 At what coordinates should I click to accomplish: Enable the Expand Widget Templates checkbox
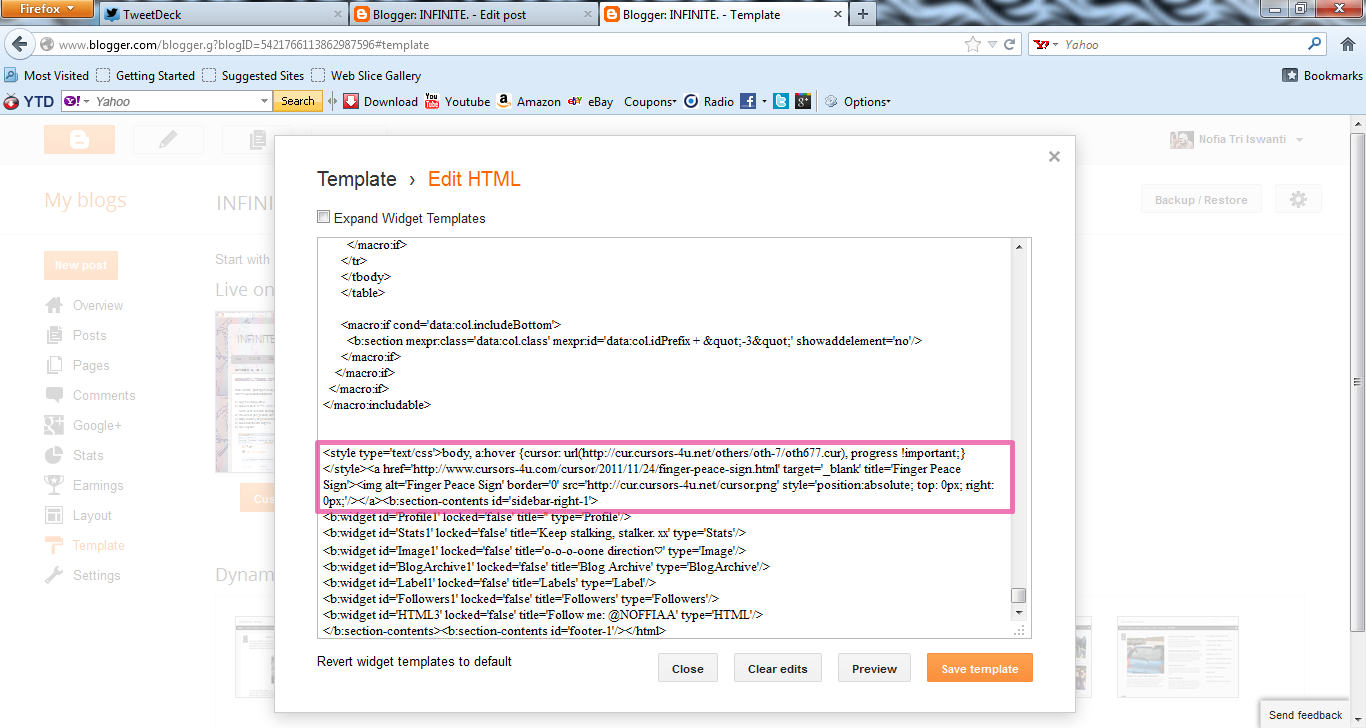(323, 216)
